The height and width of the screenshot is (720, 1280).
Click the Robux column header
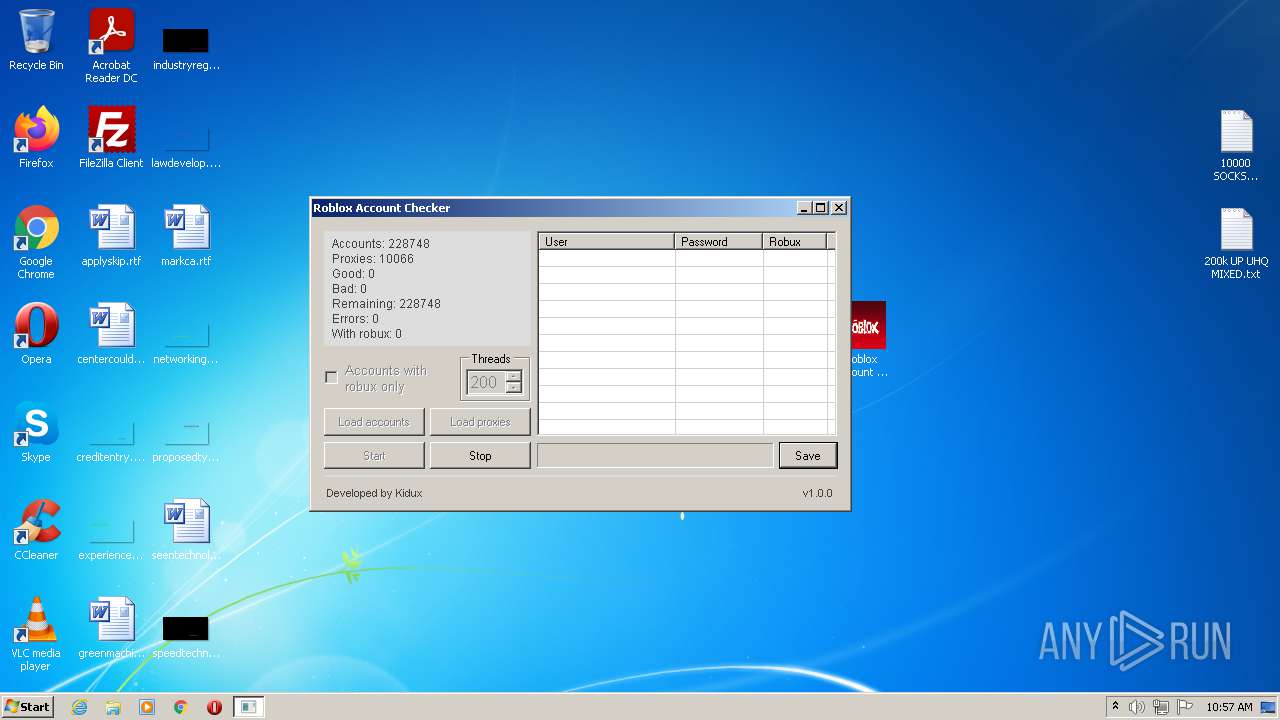click(795, 242)
